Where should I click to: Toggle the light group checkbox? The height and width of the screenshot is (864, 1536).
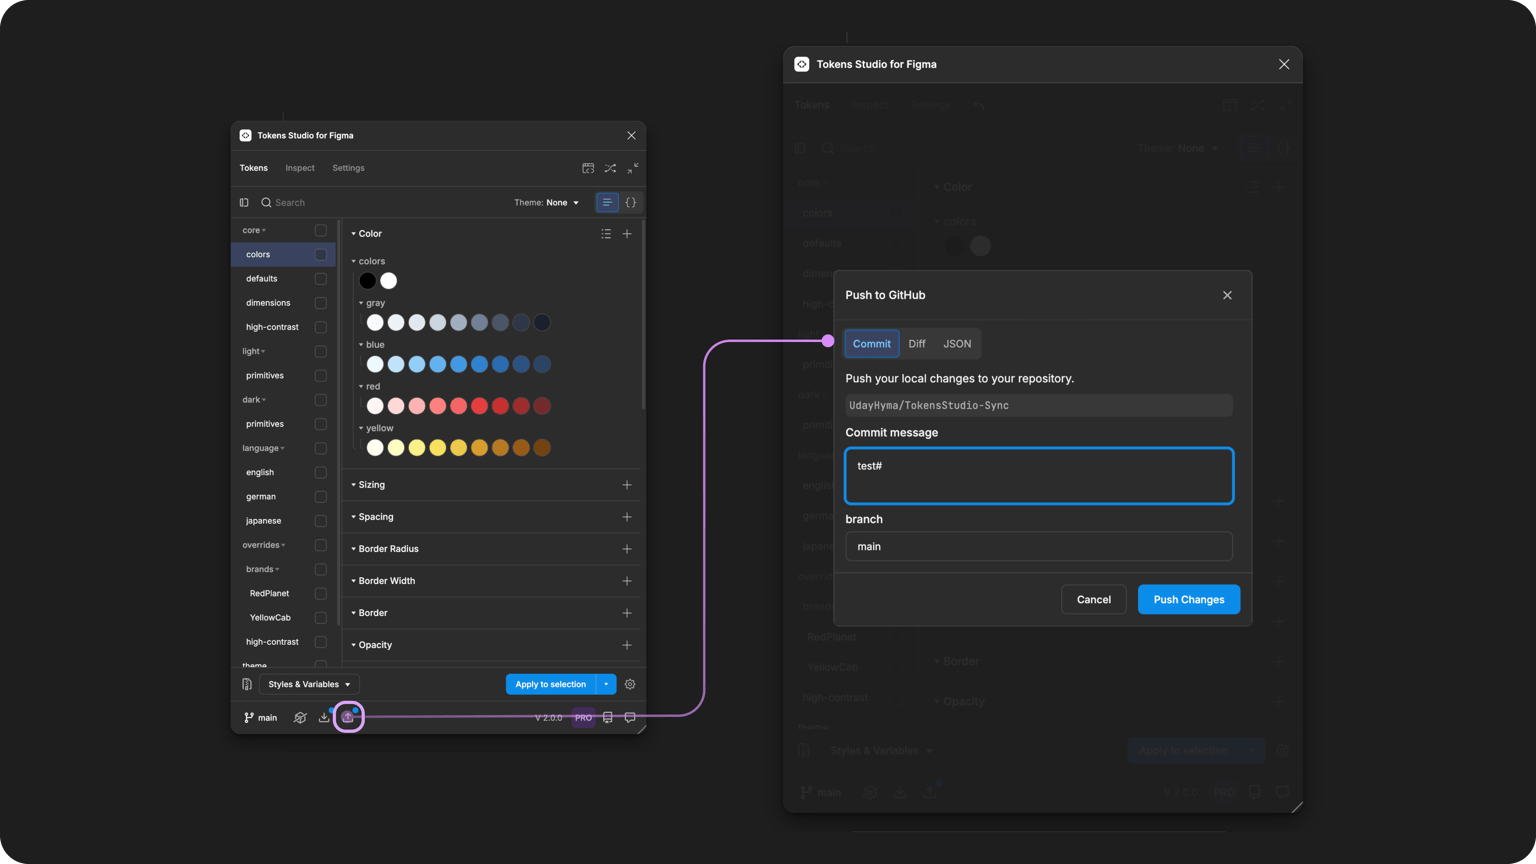tap(320, 352)
